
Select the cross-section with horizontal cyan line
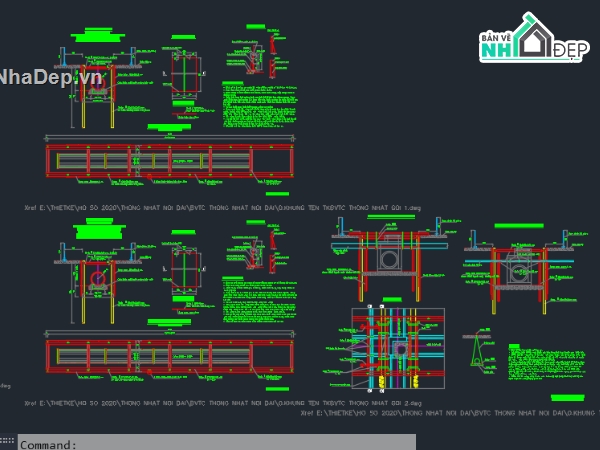tap(519, 272)
